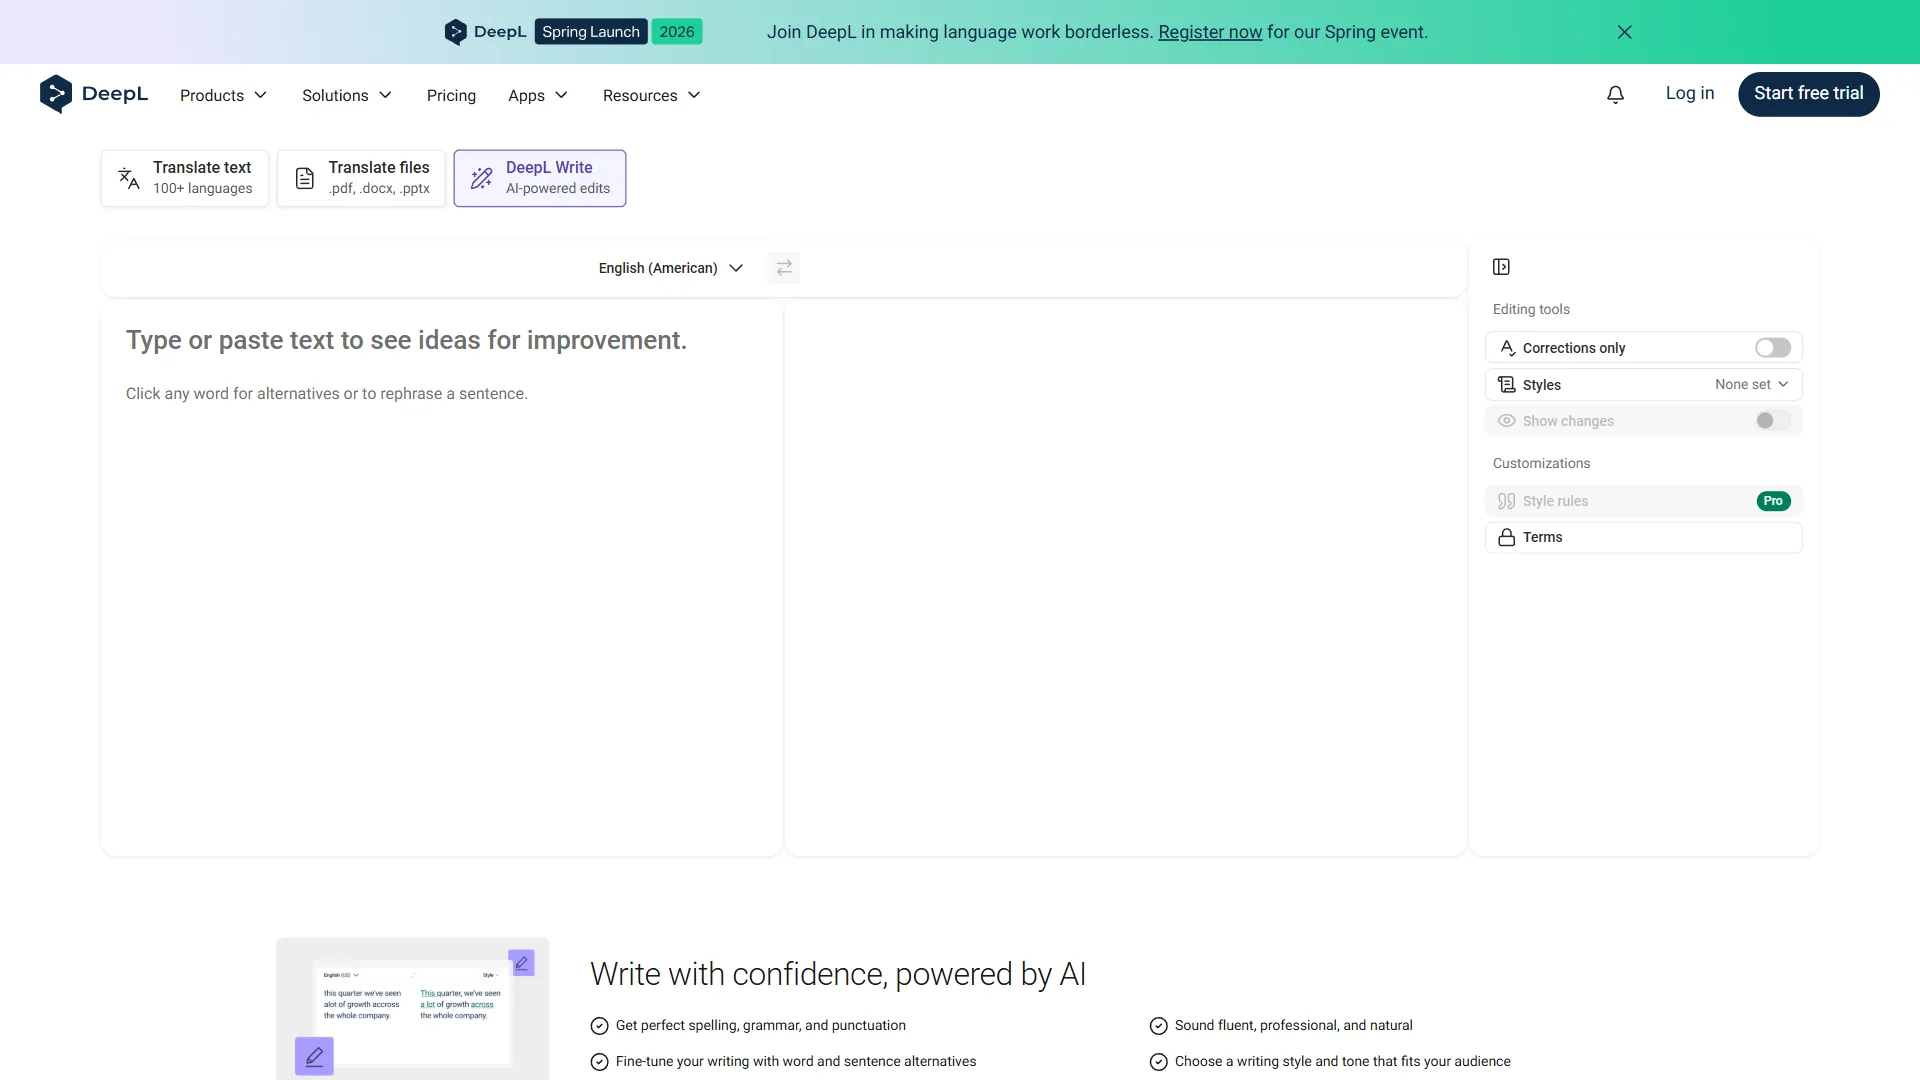Click the Spring Launch badge
Image resolution: width=1920 pixels, height=1080 pixels.
[x=591, y=32]
